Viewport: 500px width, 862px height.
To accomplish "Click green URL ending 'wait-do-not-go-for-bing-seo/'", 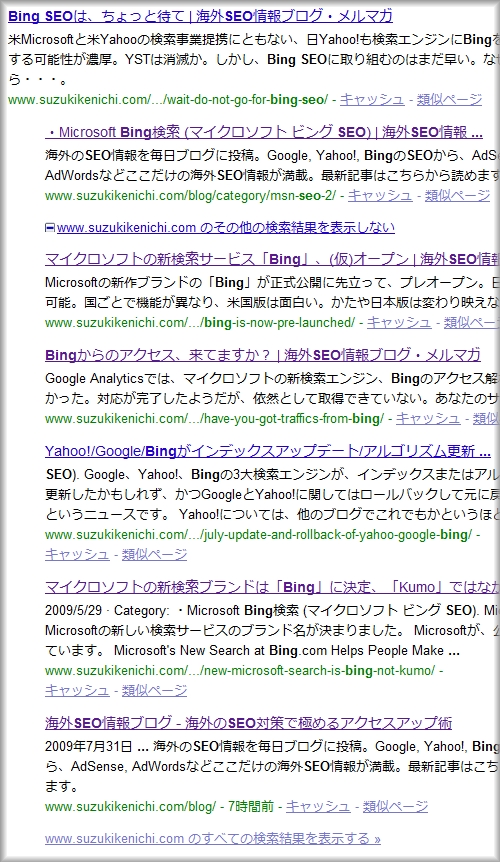I will (x=168, y=100).
